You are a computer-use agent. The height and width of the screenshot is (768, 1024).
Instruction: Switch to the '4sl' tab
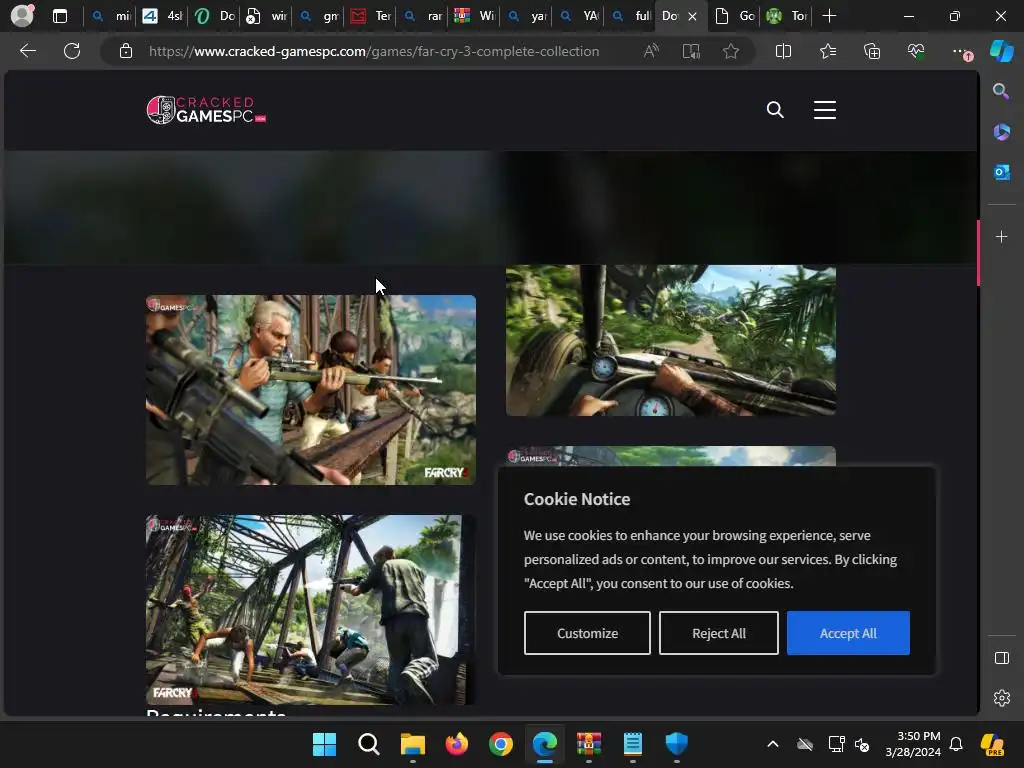pos(162,16)
